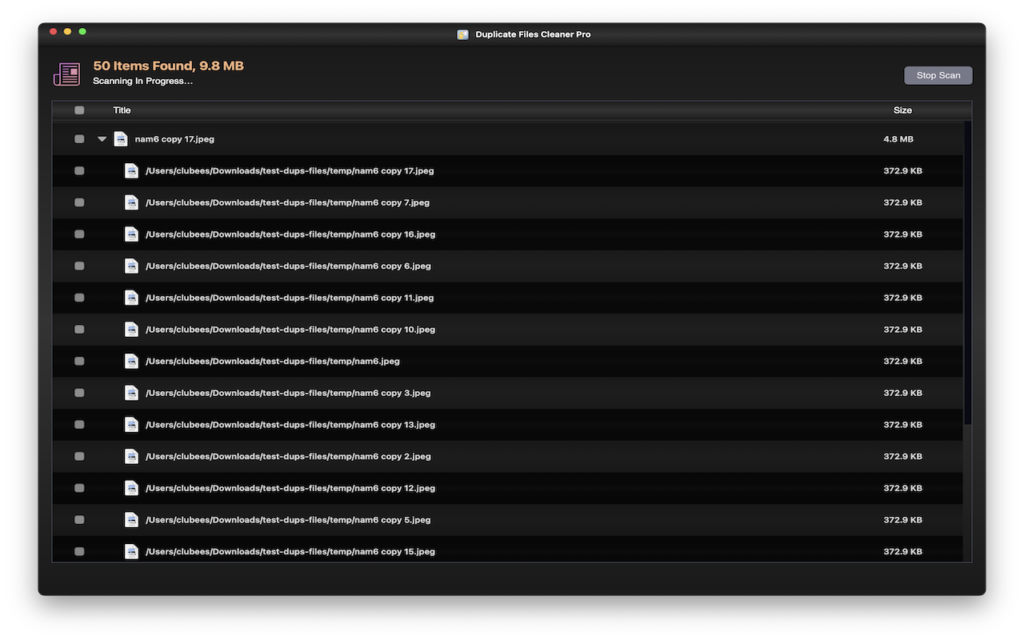Select checkbox for nam6 copy 6.jpeg
Screen dimensions: 1024x640
click(79, 266)
